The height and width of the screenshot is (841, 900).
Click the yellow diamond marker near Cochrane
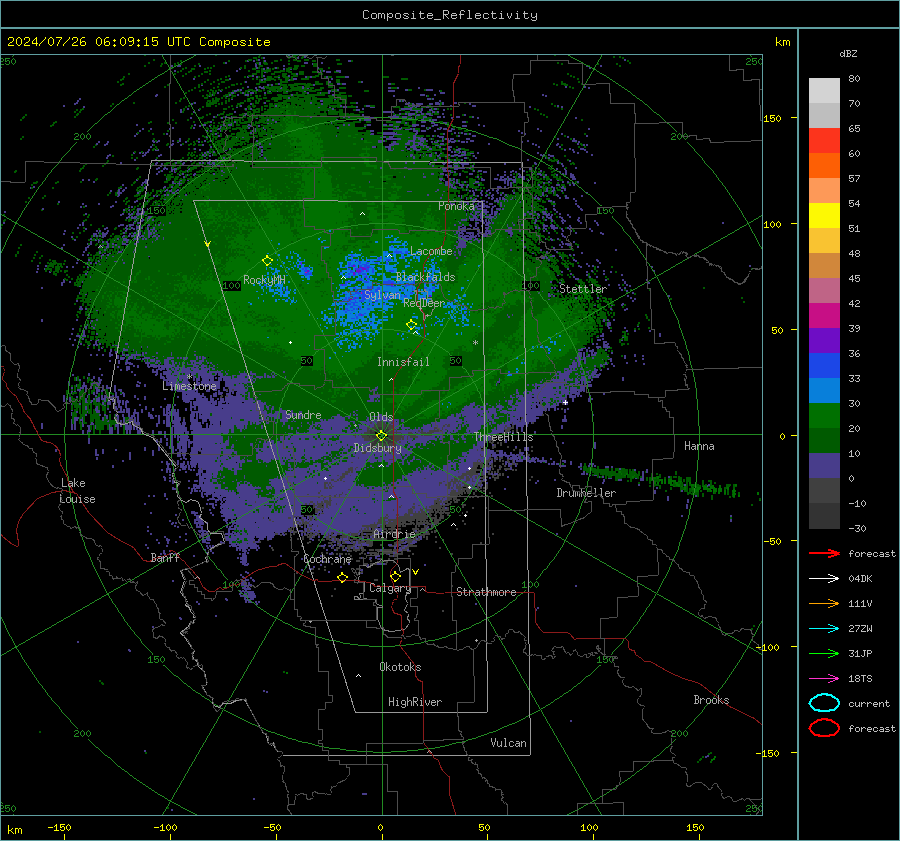tap(343, 577)
